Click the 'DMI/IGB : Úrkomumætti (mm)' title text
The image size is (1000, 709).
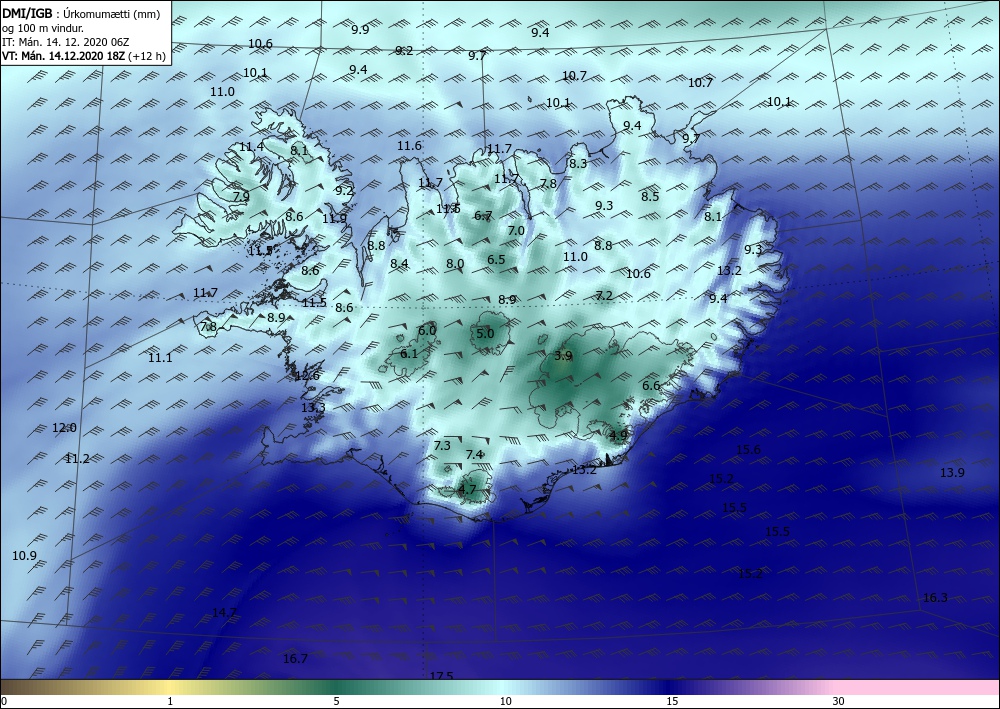click(x=81, y=14)
